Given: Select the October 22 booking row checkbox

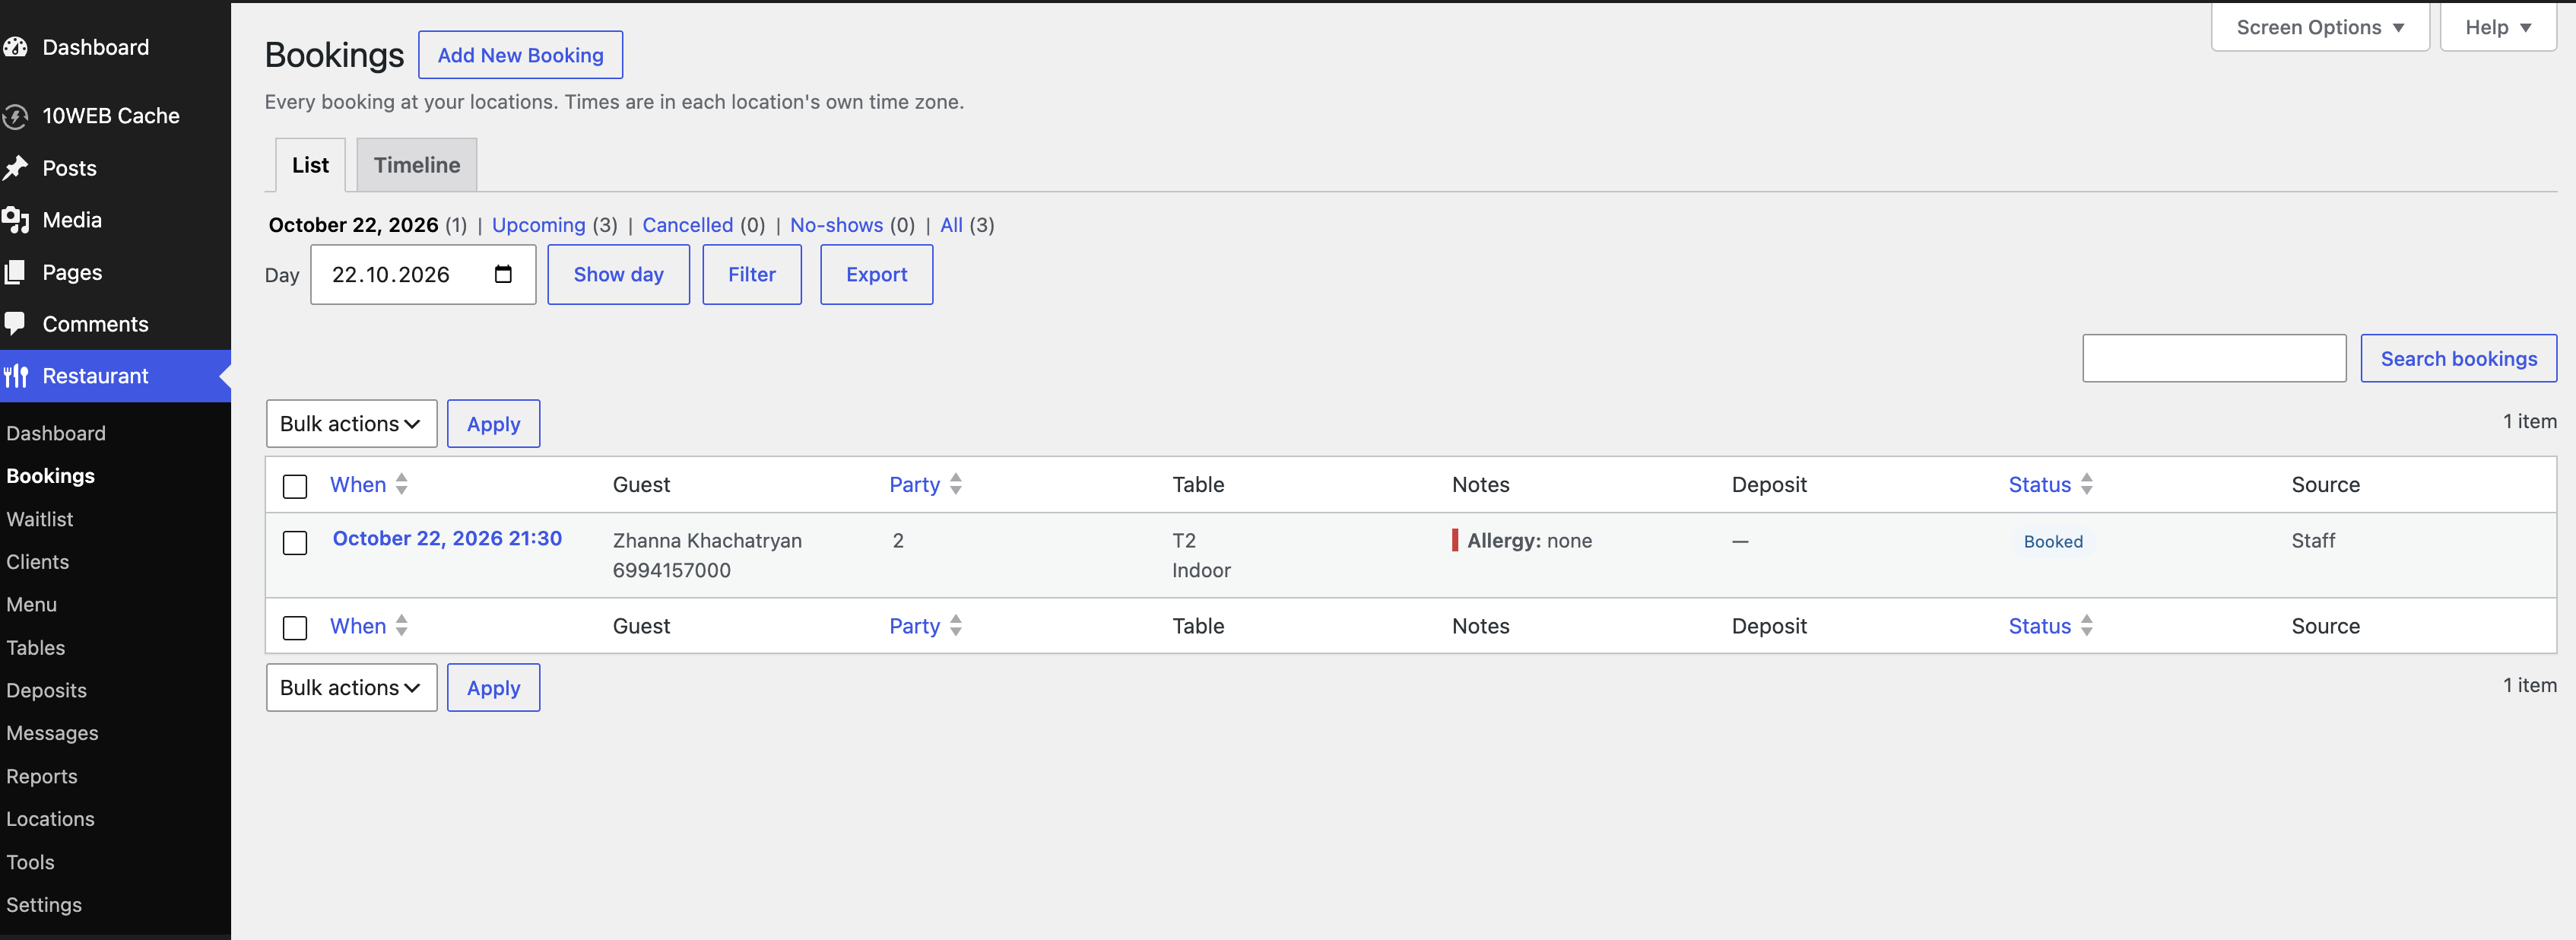Looking at the screenshot, I should click(x=295, y=542).
